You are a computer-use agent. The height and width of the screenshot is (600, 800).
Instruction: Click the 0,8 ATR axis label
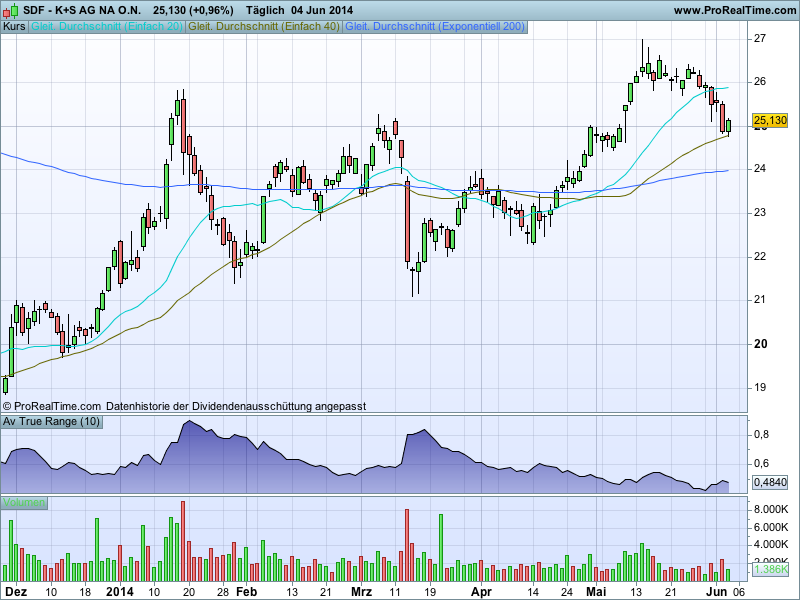click(761, 435)
